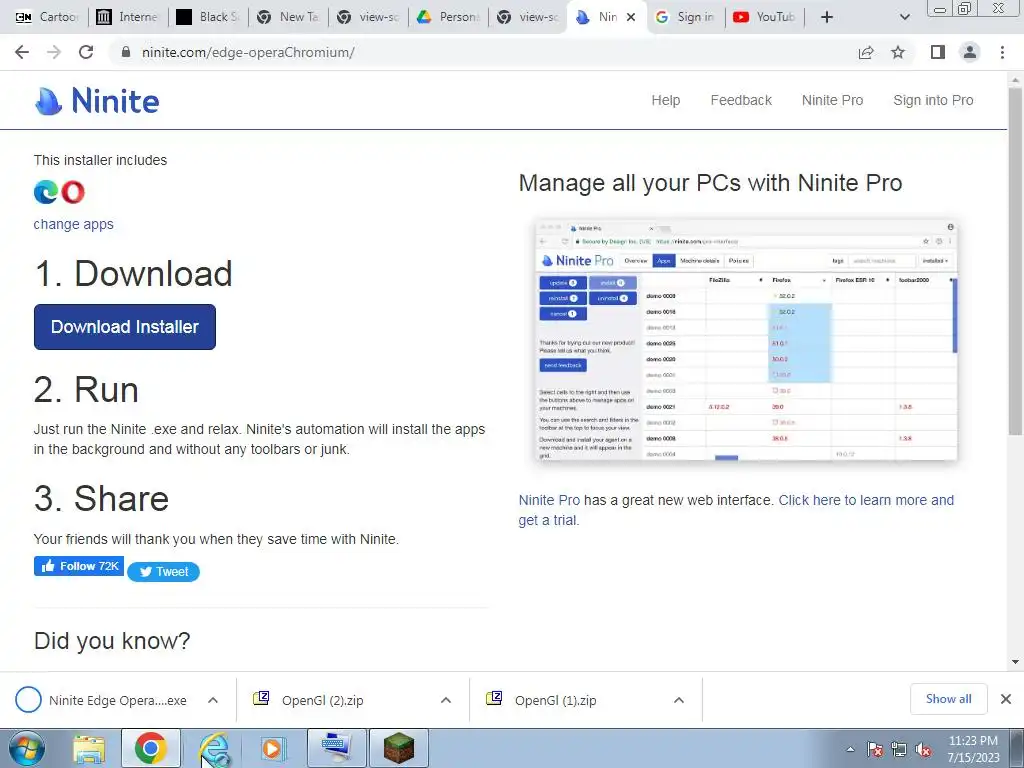1024x768 pixels.
Task: Open the Chrome three-dot menu
Action: pos(1002,52)
